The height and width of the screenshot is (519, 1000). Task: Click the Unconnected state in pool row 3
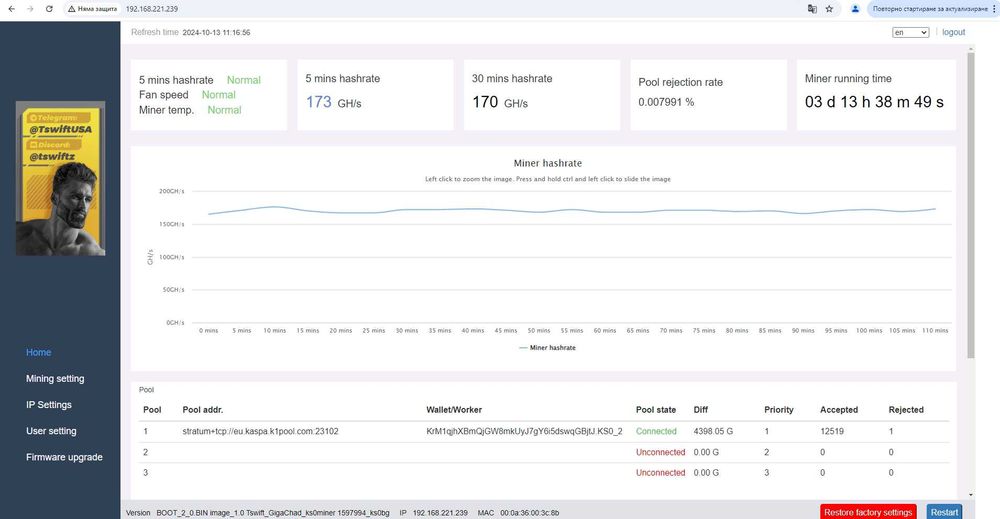tap(660, 472)
